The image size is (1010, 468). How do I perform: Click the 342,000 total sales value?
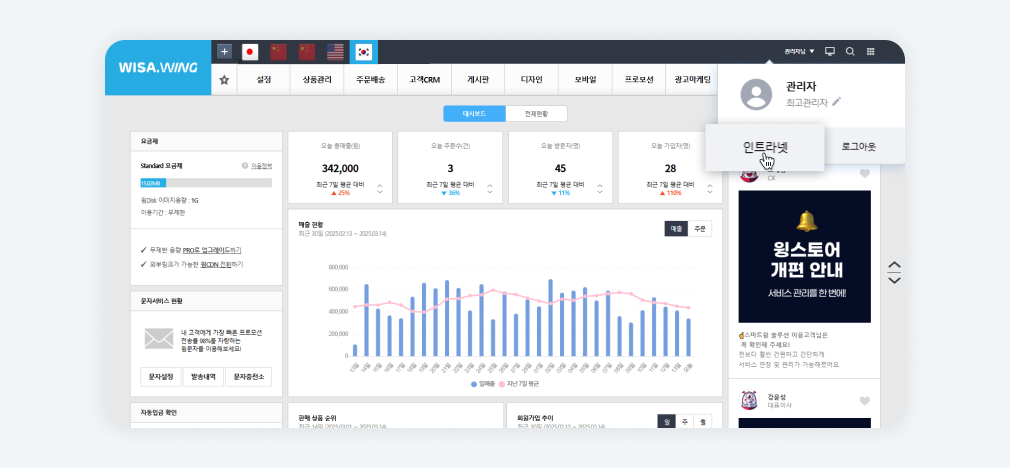(340, 169)
